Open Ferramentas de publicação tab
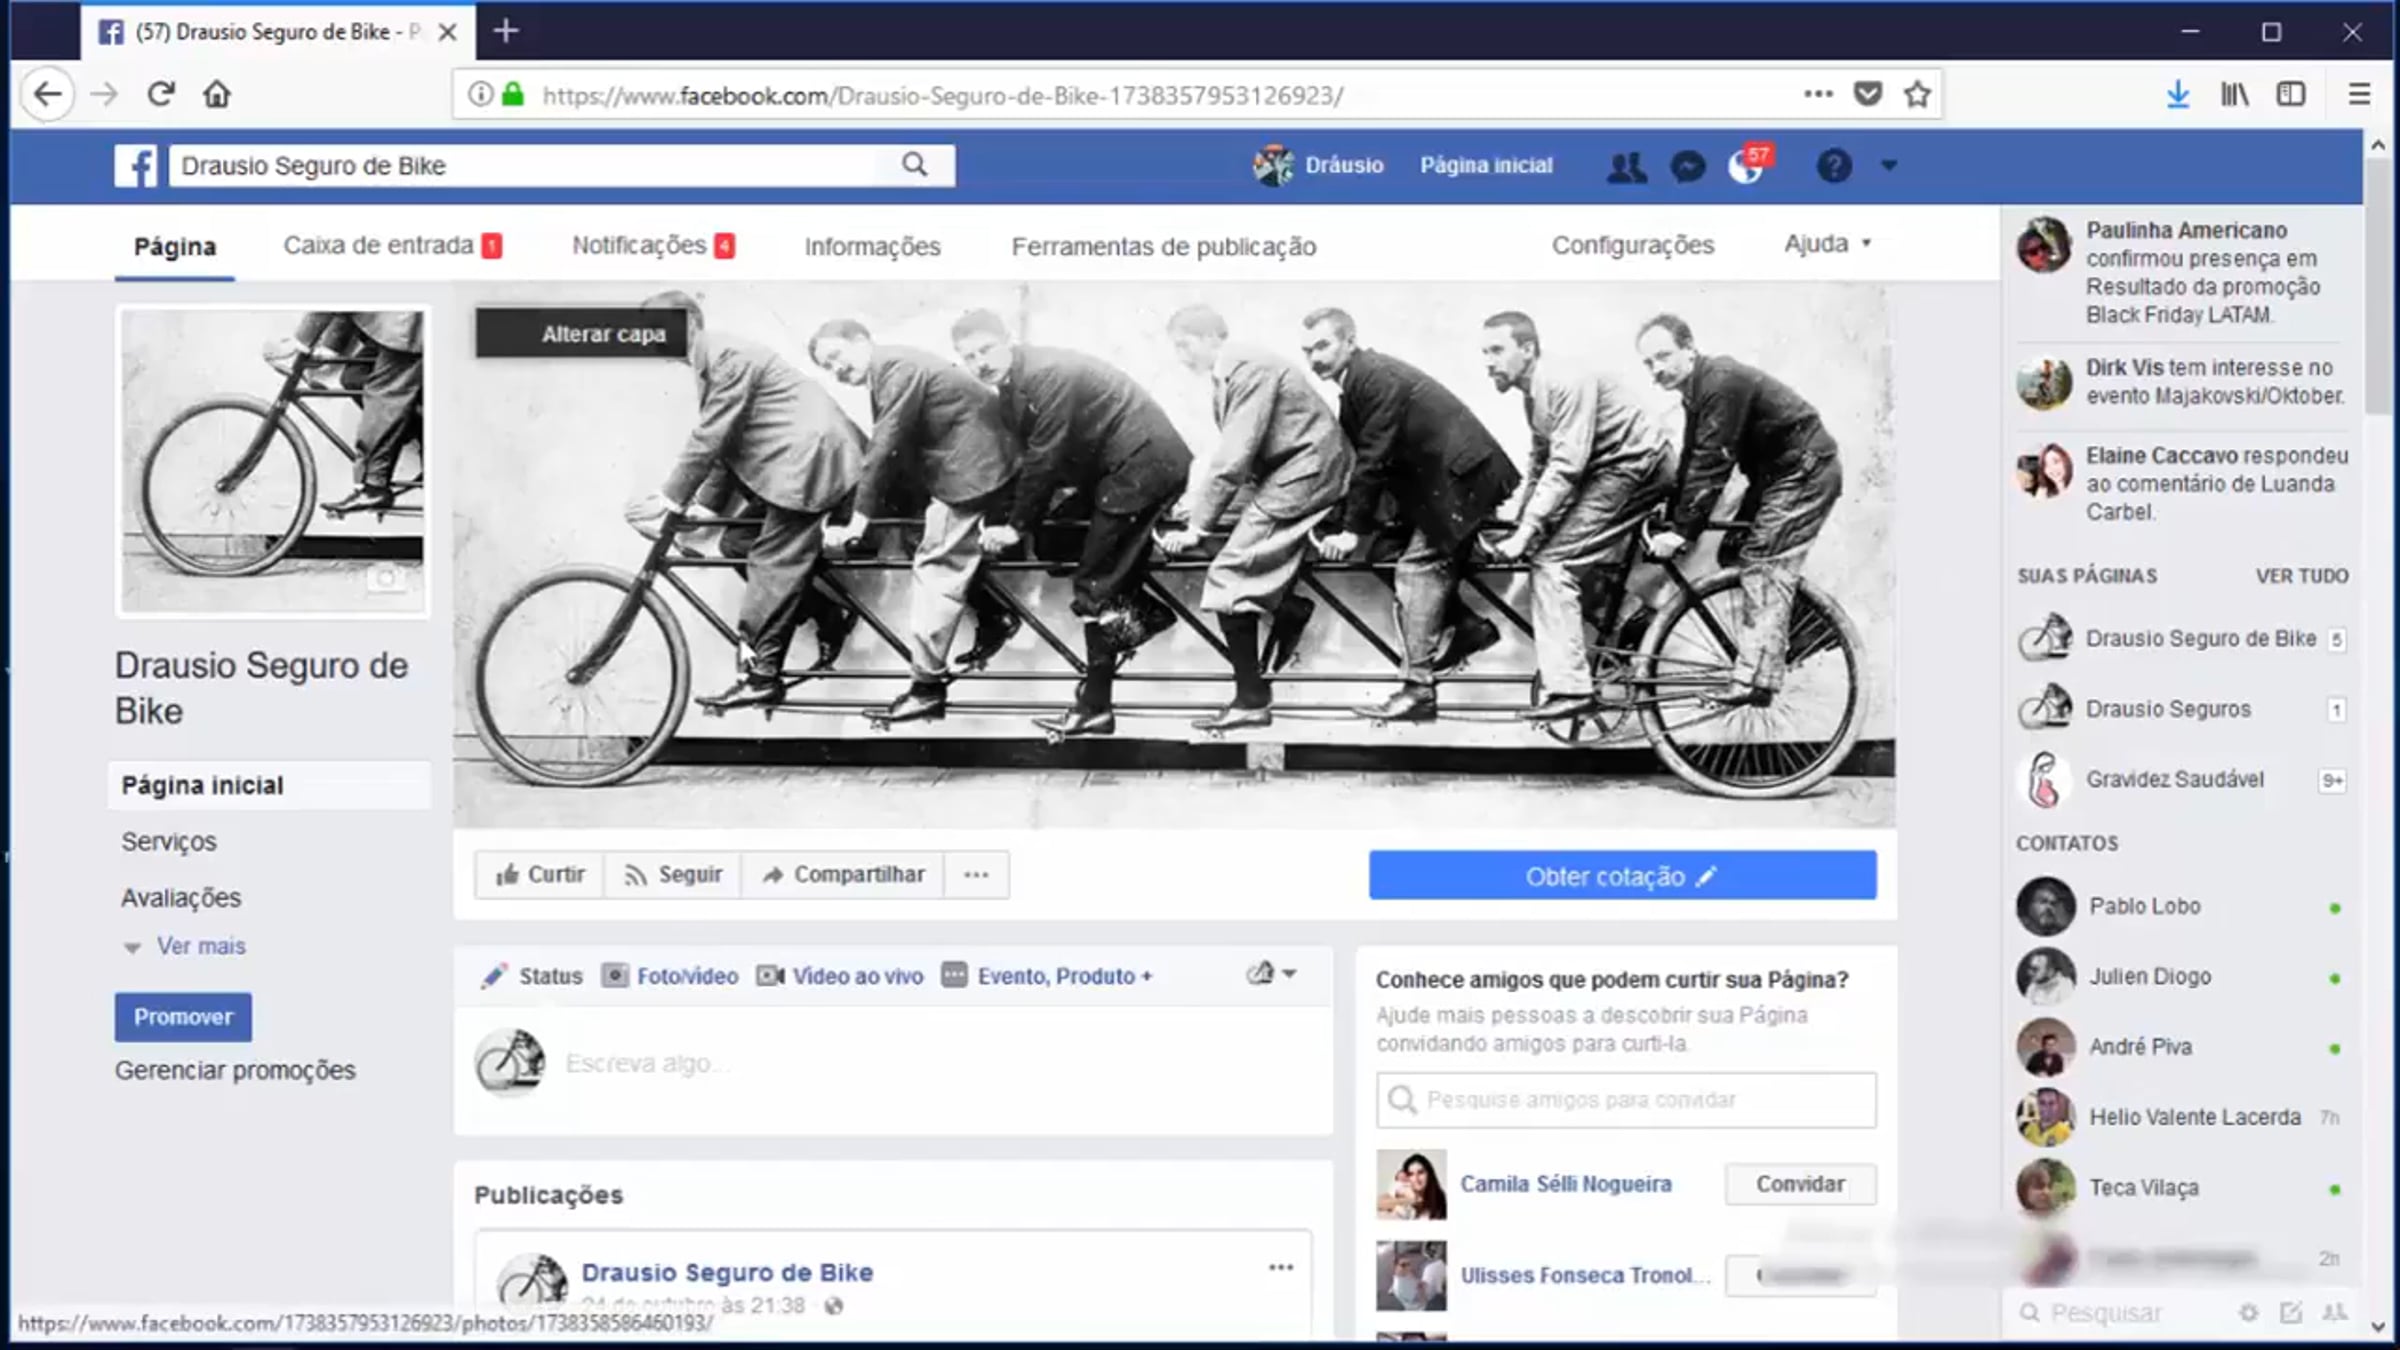 pos(1163,246)
